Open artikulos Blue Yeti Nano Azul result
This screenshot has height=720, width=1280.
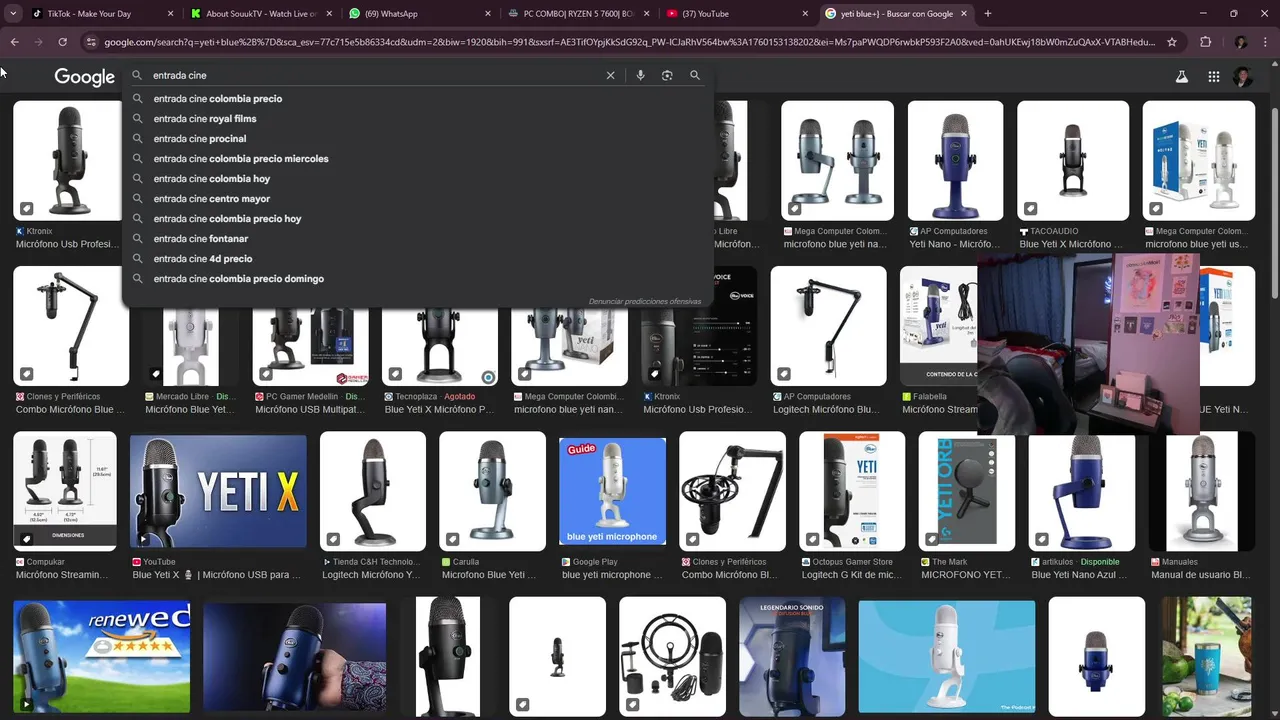1082,491
